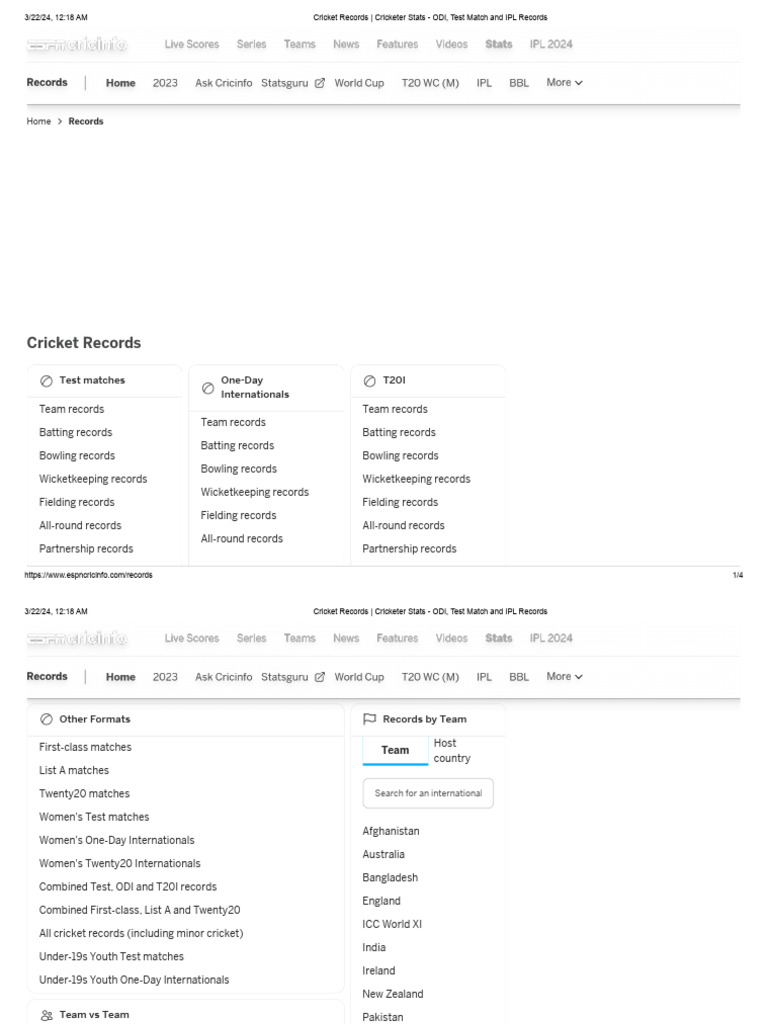
Task: Select the Team tab under Records by Team
Action: point(395,750)
